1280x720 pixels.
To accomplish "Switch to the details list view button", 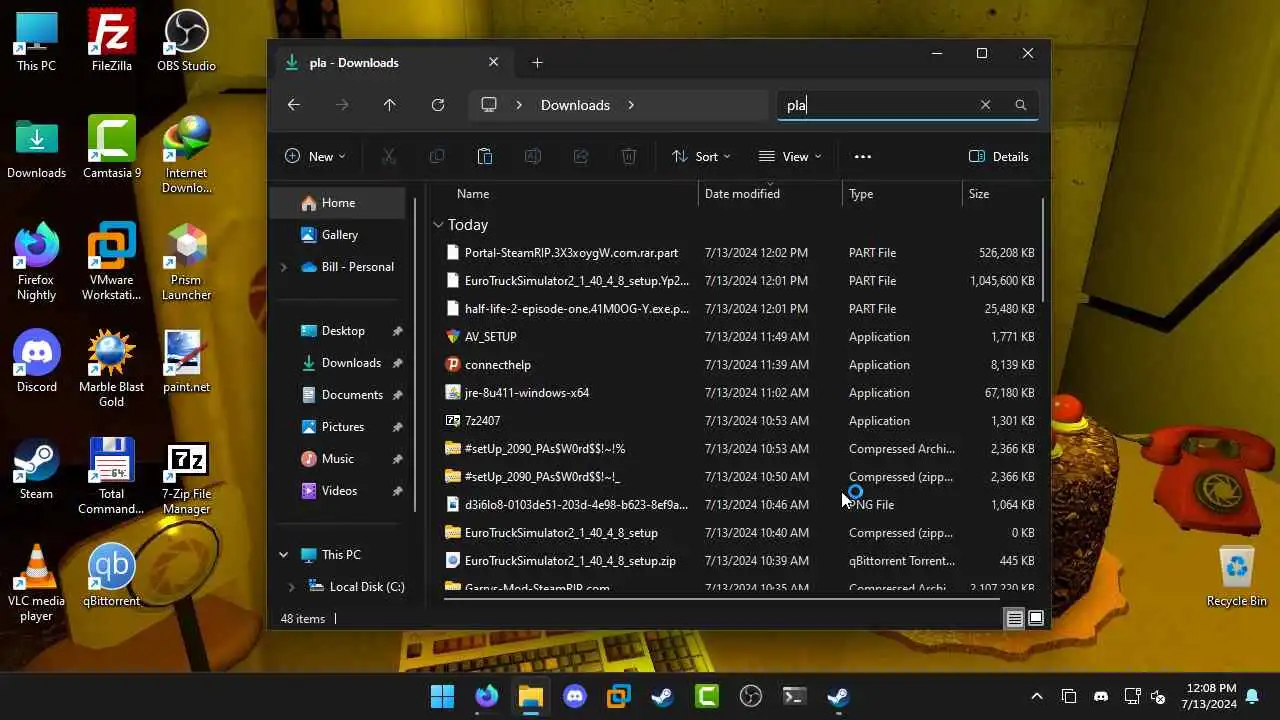I will (1014, 619).
